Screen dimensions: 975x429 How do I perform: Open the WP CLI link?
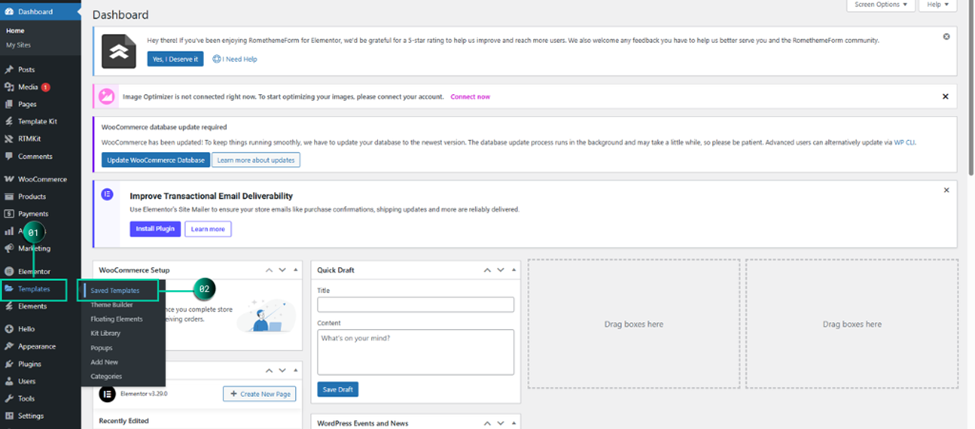coord(904,142)
